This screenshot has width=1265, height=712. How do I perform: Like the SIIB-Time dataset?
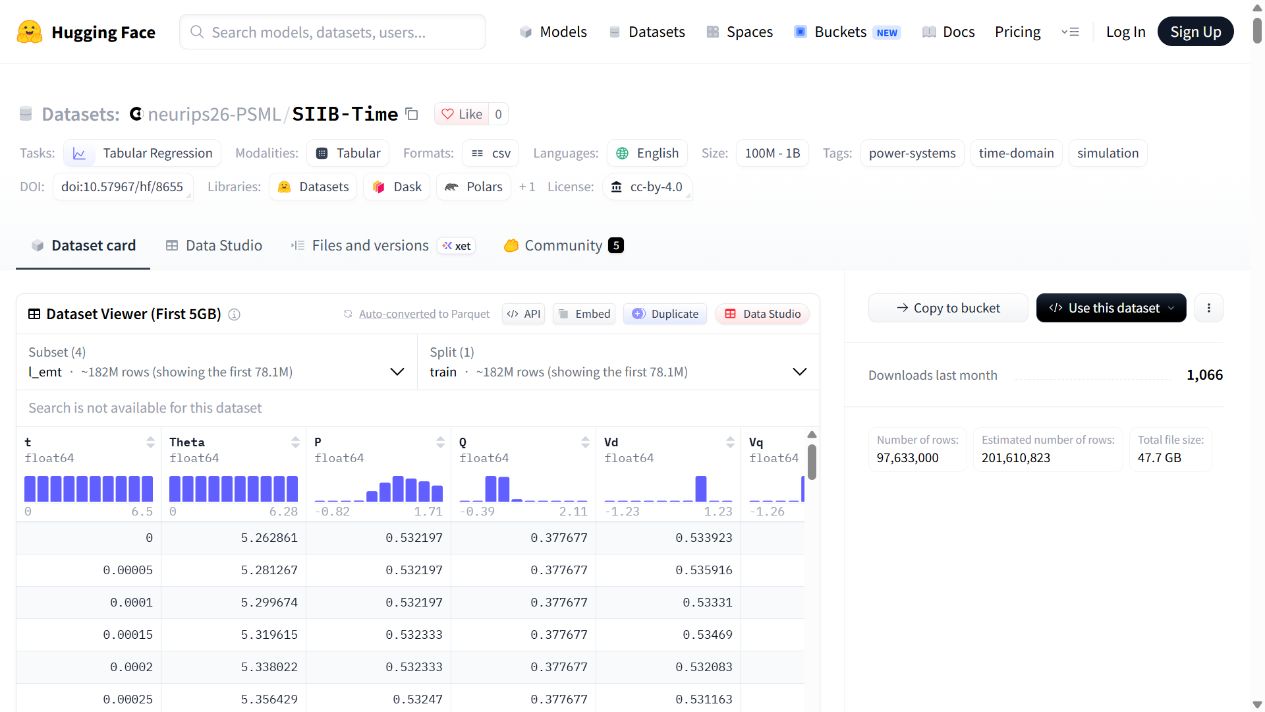point(462,114)
